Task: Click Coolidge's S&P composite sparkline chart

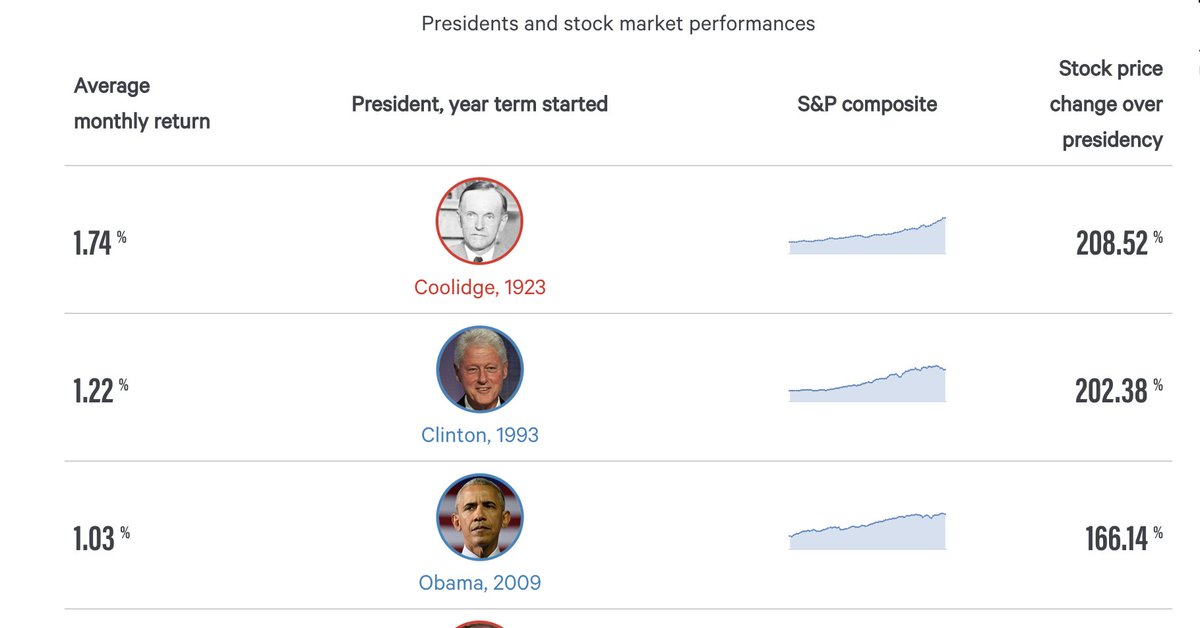Action: (x=867, y=236)
